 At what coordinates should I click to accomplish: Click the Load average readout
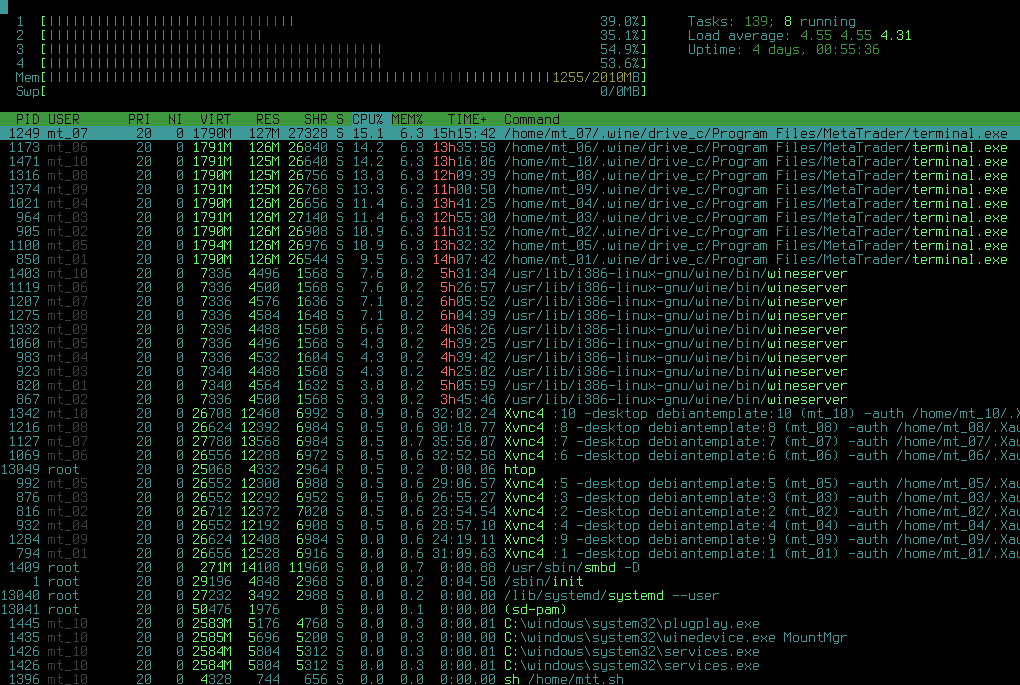(x=799, y=35)
